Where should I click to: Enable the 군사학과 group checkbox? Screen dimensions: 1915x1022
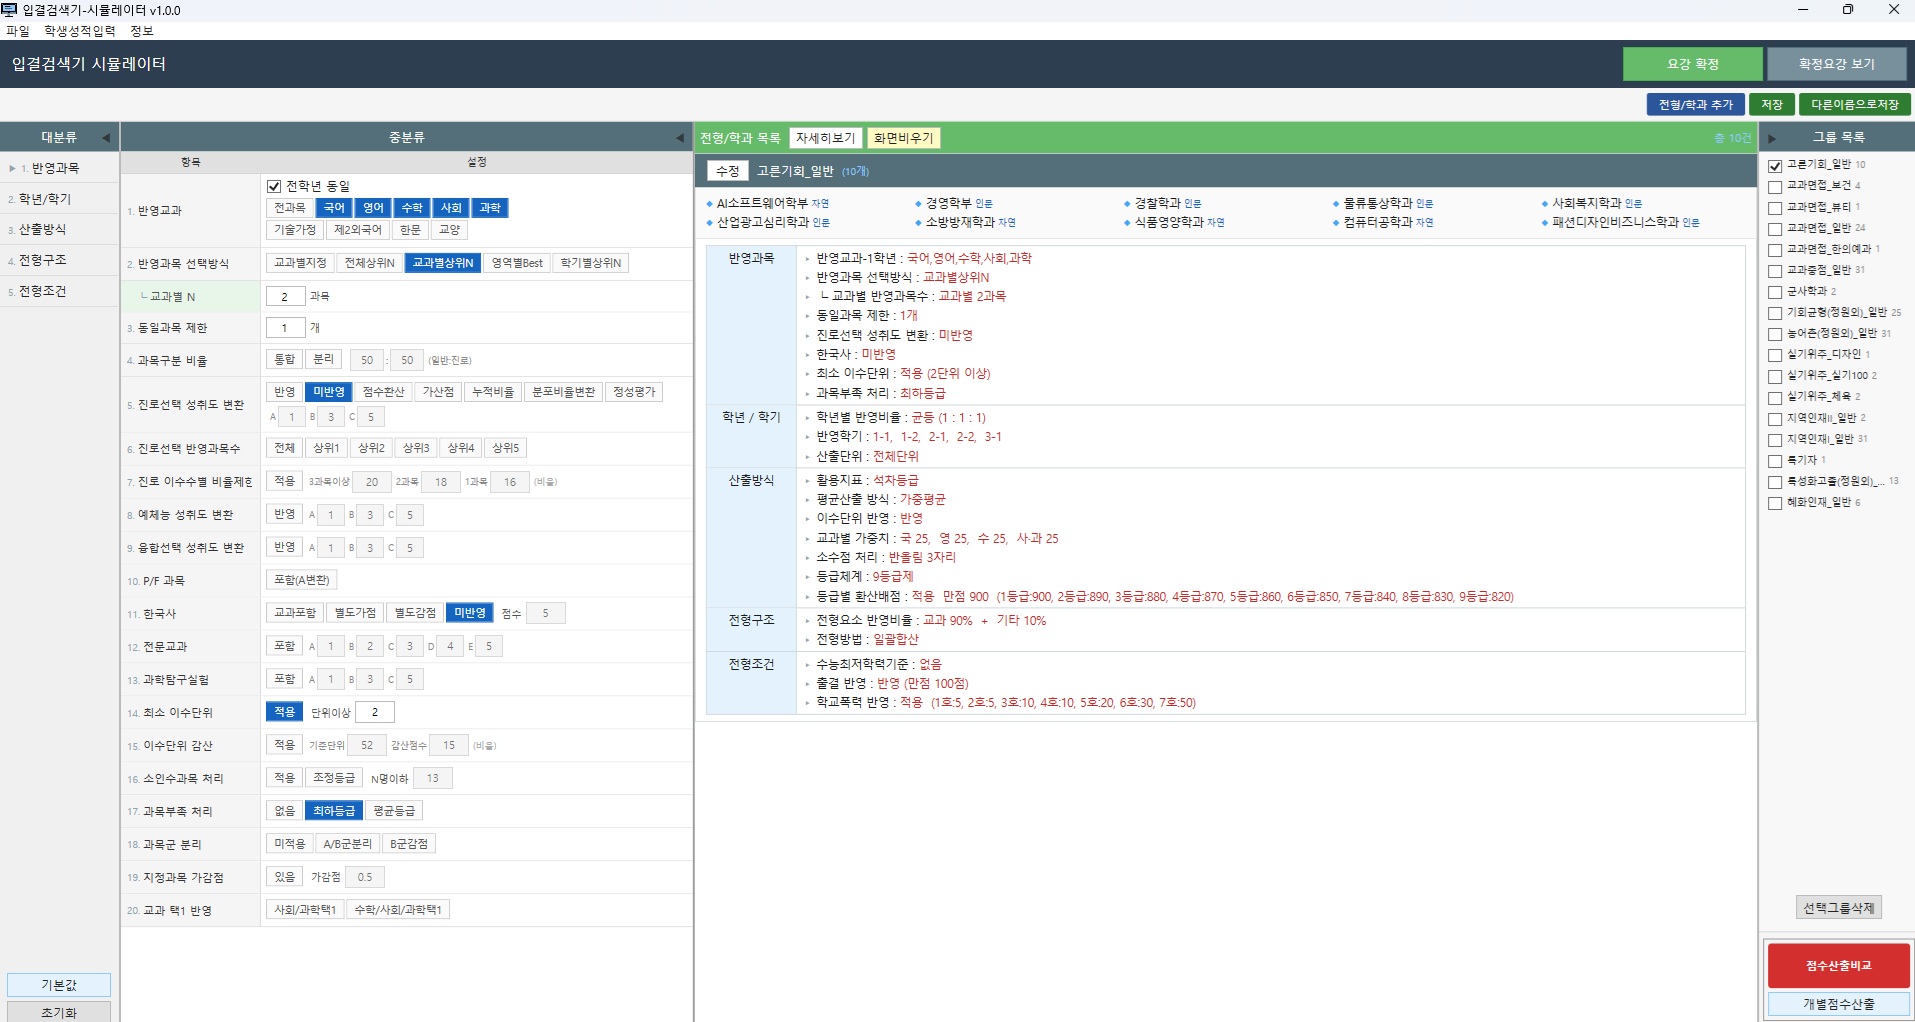(x=1775, y=292)
